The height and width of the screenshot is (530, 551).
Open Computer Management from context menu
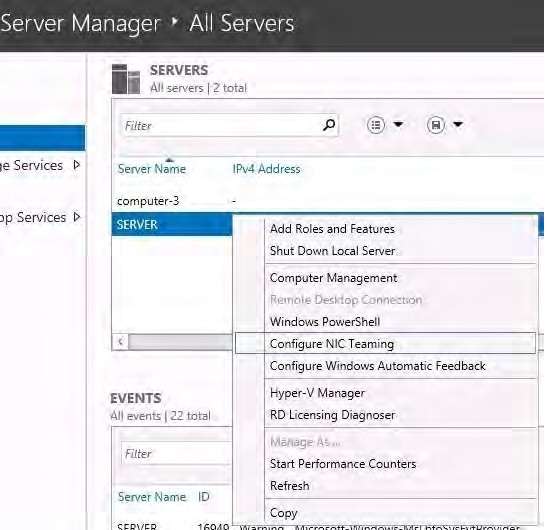point(333,278)
